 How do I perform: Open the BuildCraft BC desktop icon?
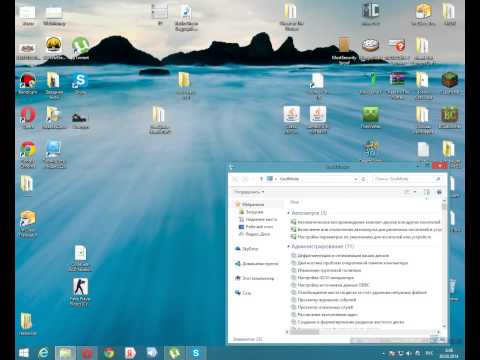point(450,117)
